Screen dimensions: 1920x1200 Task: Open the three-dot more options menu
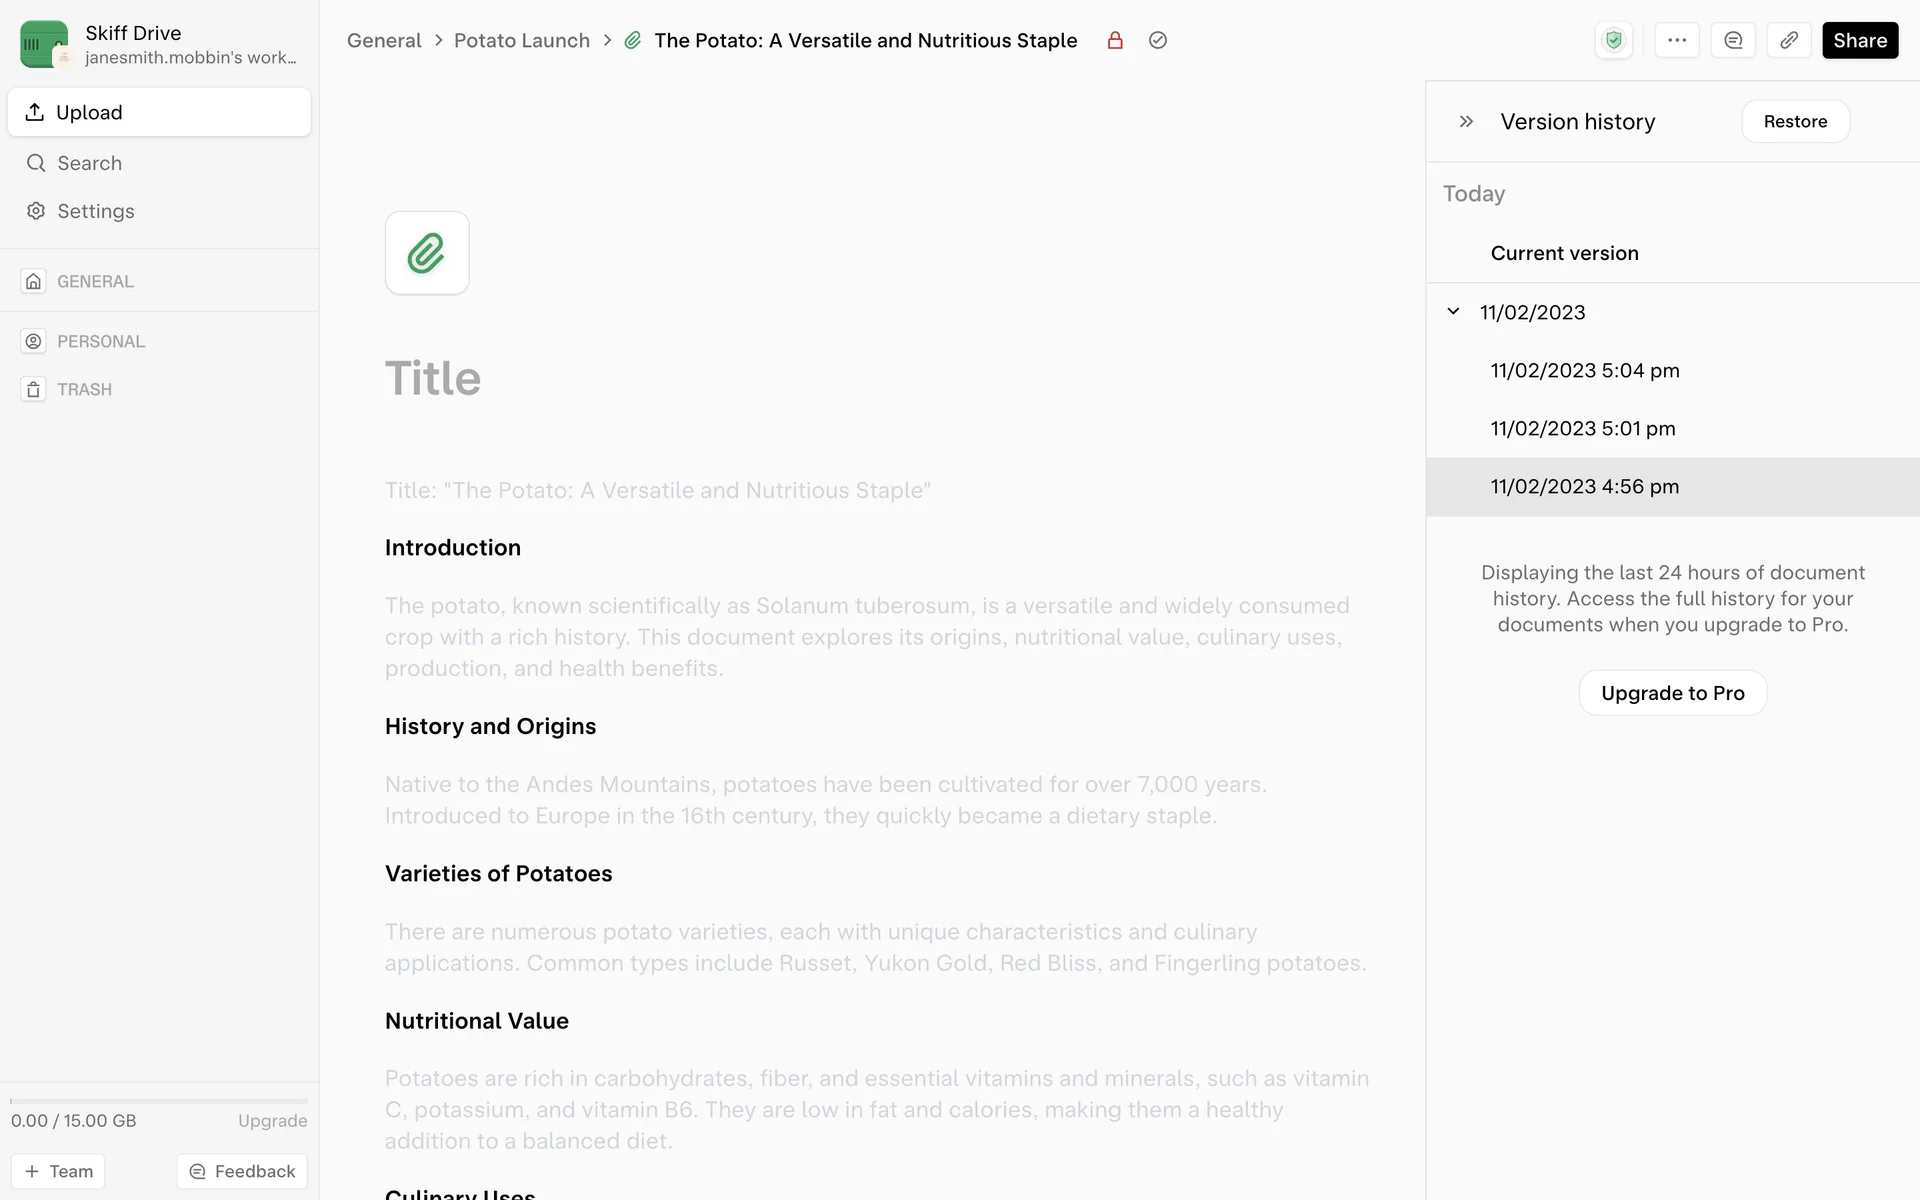(1677, 41)
